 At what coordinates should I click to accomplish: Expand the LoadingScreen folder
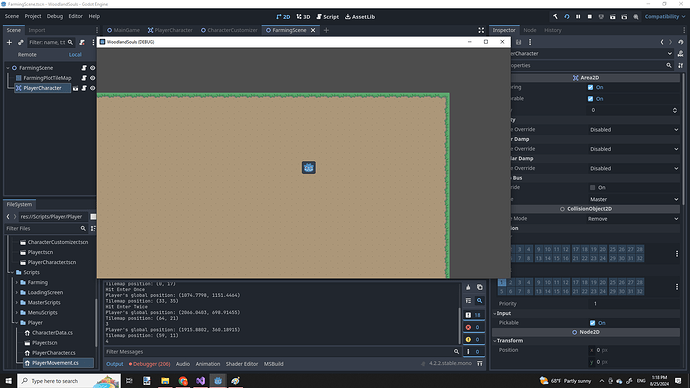(x=17, y=293)
